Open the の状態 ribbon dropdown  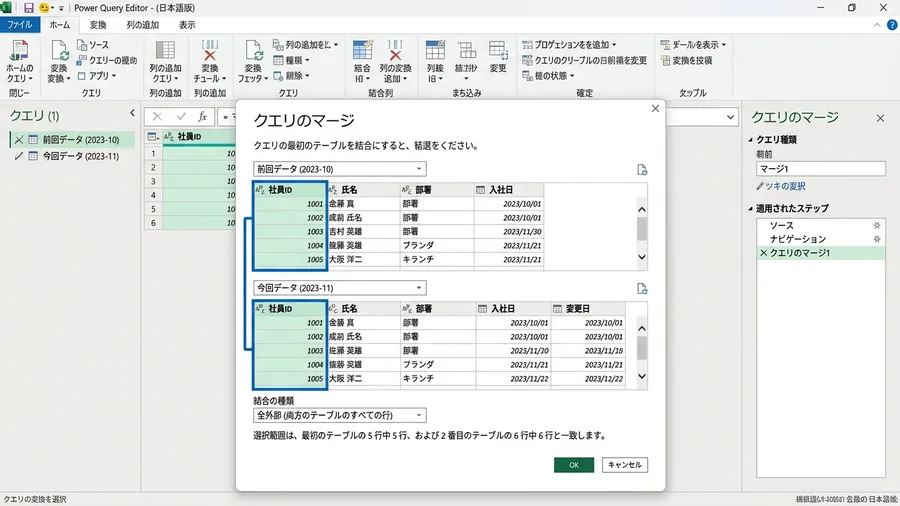(548, 76)
